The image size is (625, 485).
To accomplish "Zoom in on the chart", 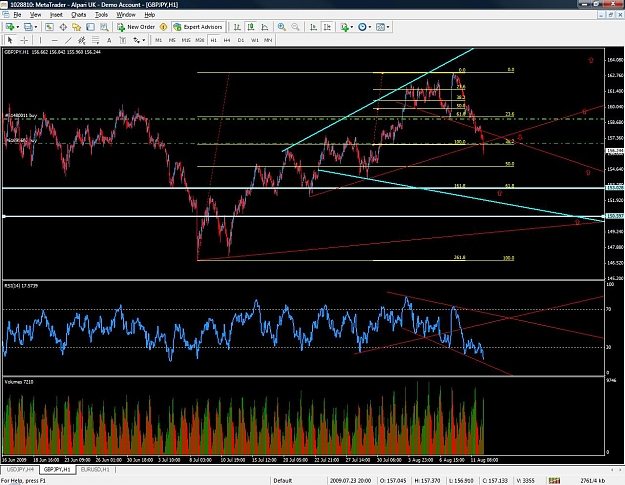I will (x=281, y=27).
